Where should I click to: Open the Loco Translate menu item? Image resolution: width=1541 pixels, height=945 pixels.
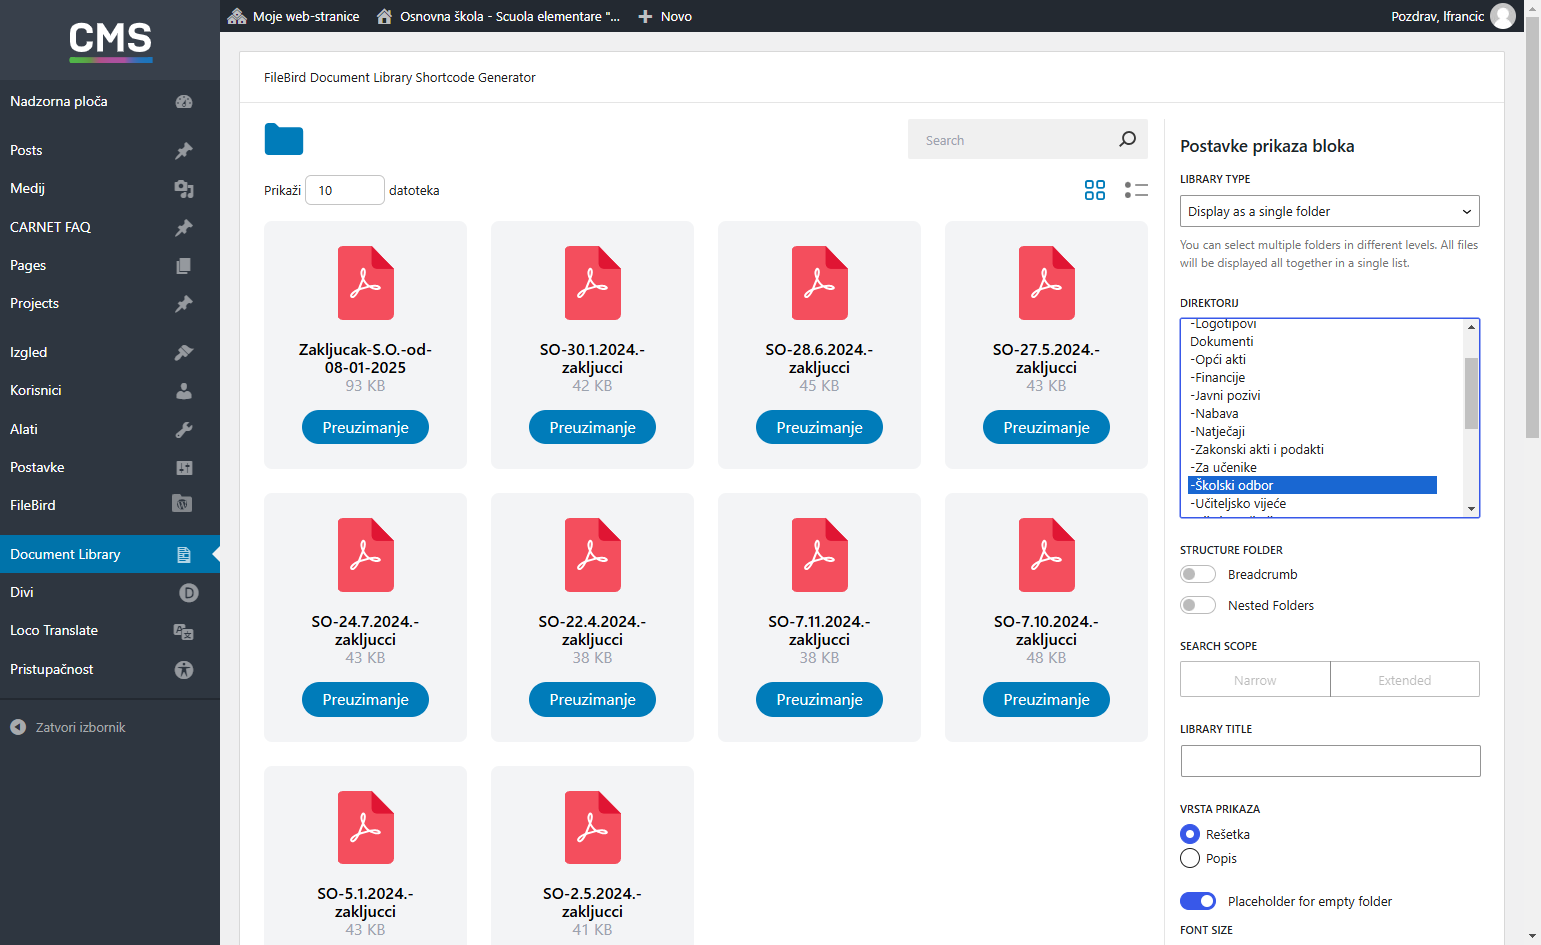pos(110,631)
